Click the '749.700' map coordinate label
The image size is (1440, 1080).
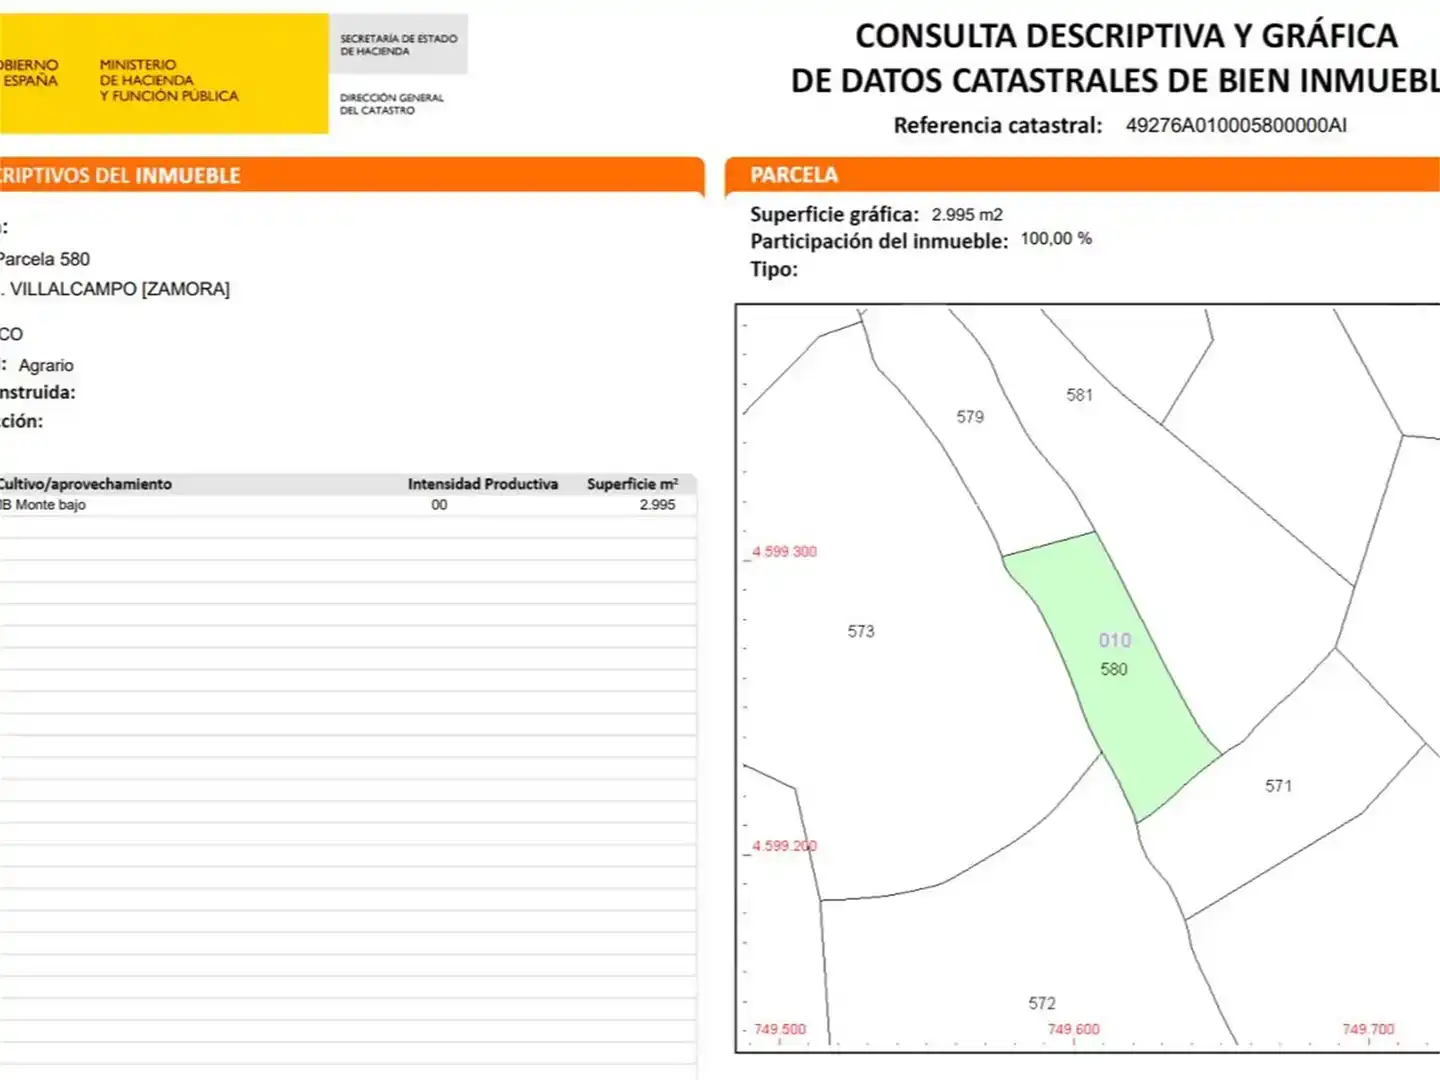[1369, 1029]
